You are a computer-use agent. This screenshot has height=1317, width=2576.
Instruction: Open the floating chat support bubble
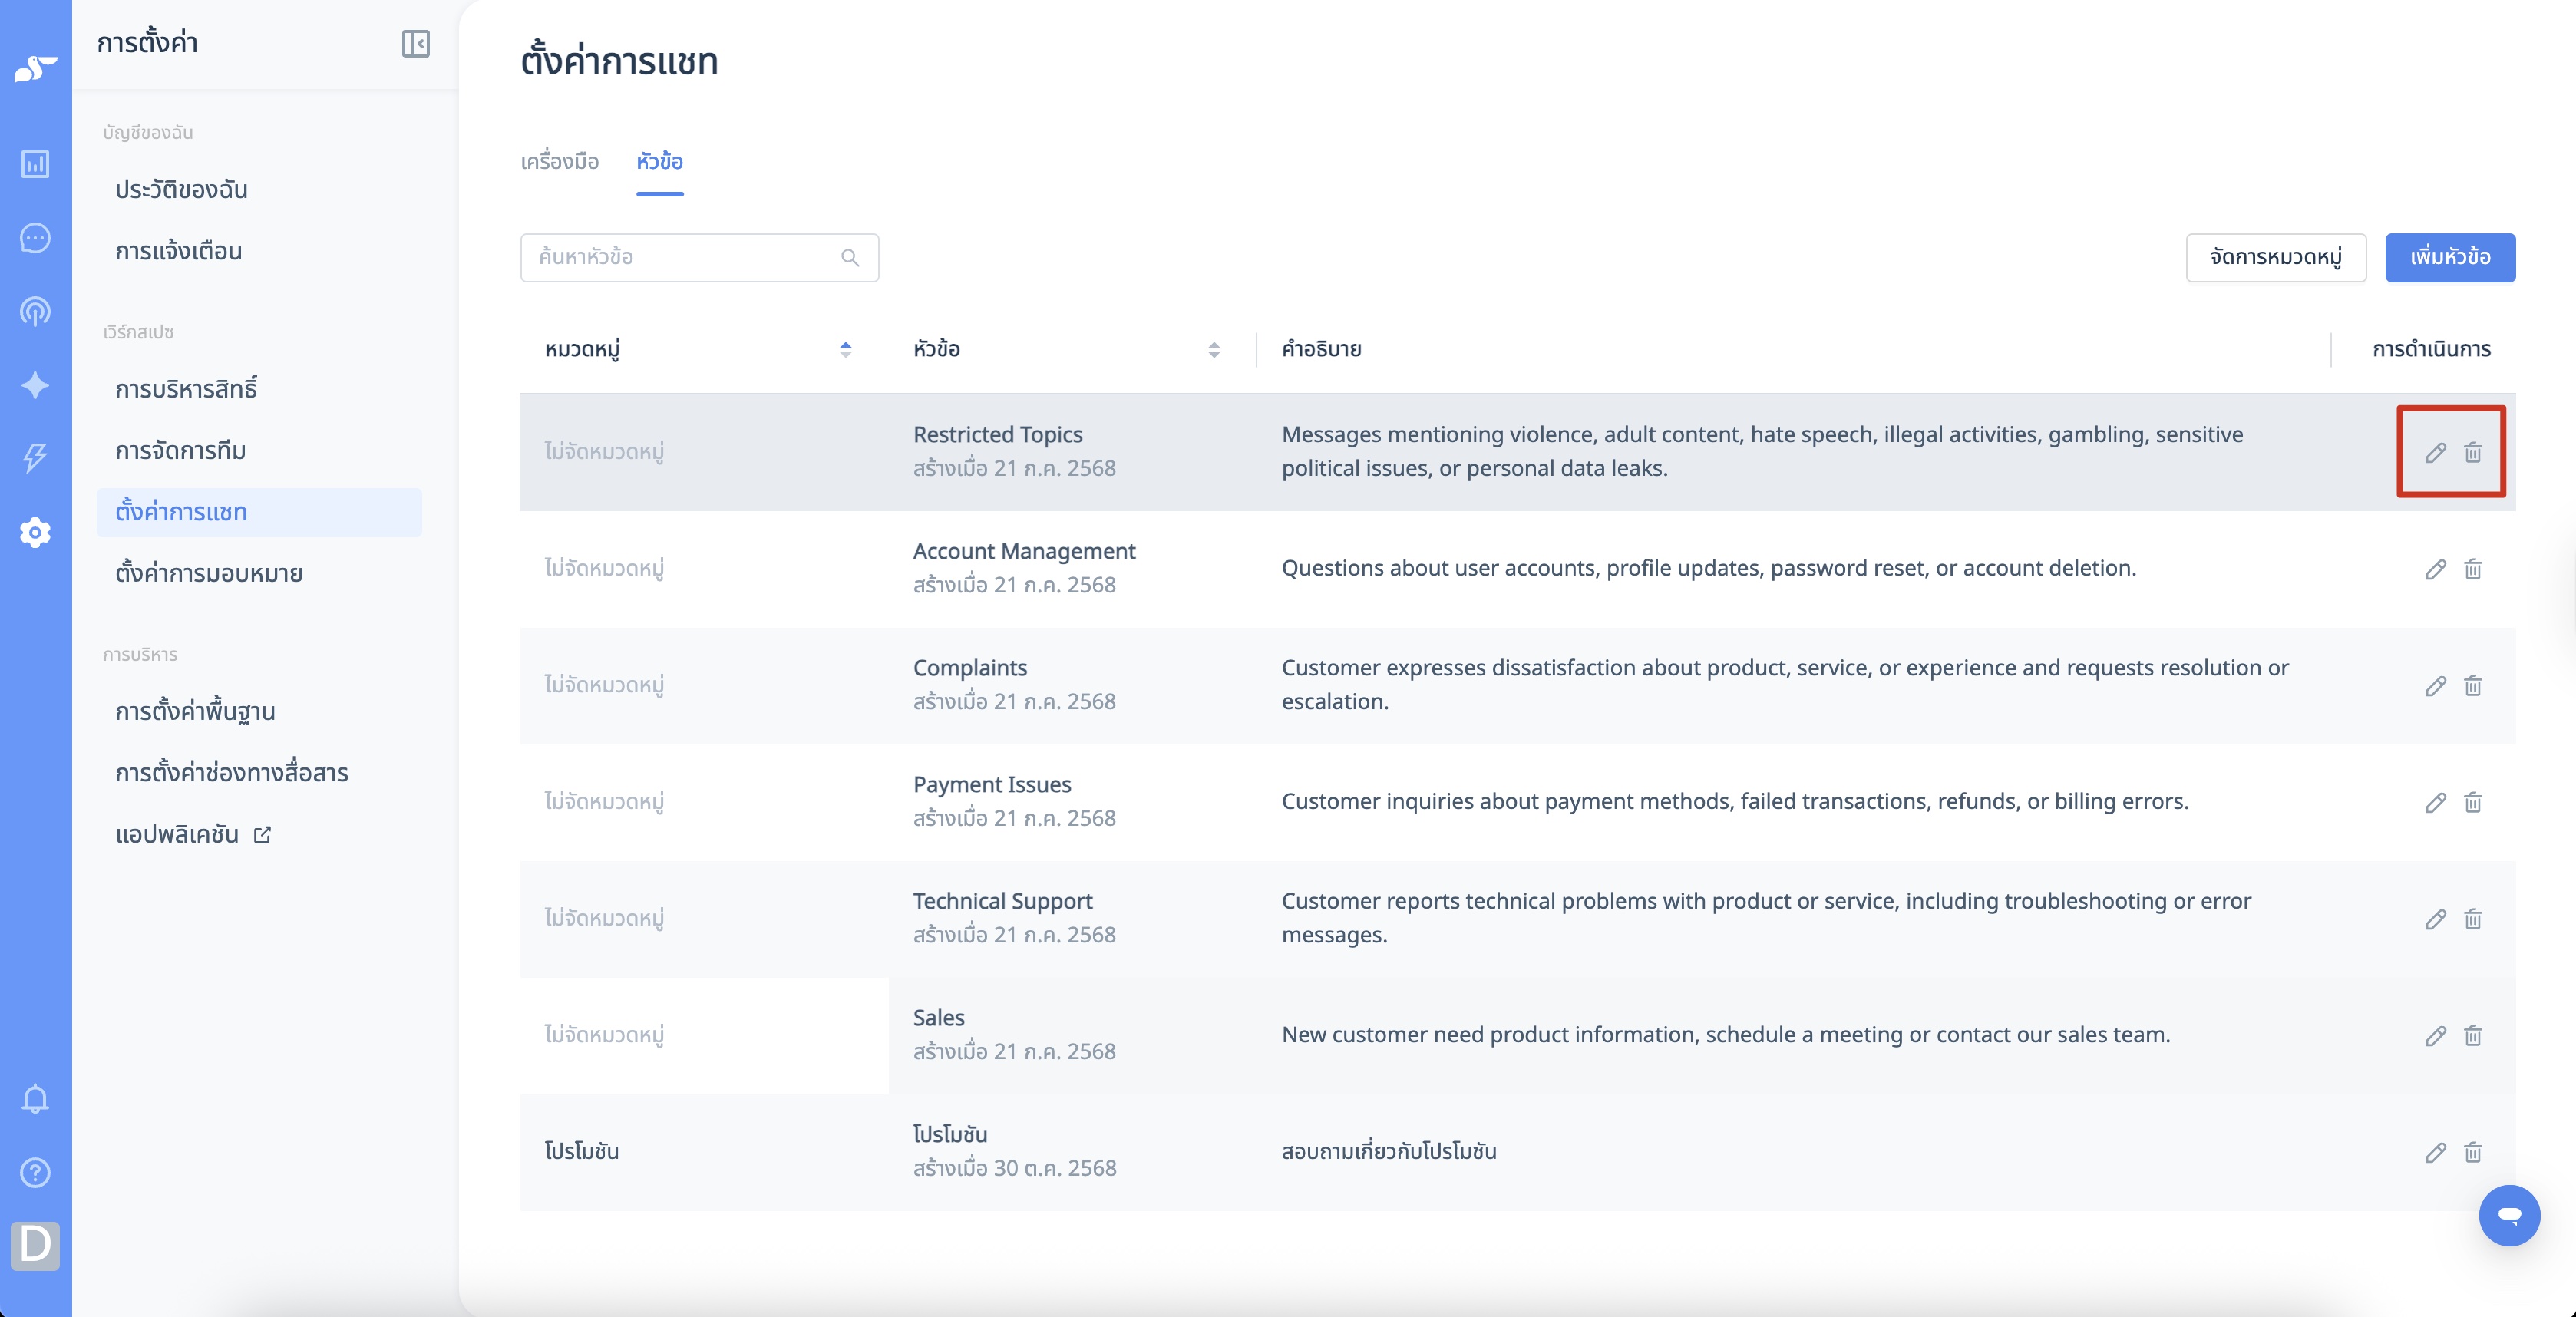pyautogui.click(x=2509, y=1215)
